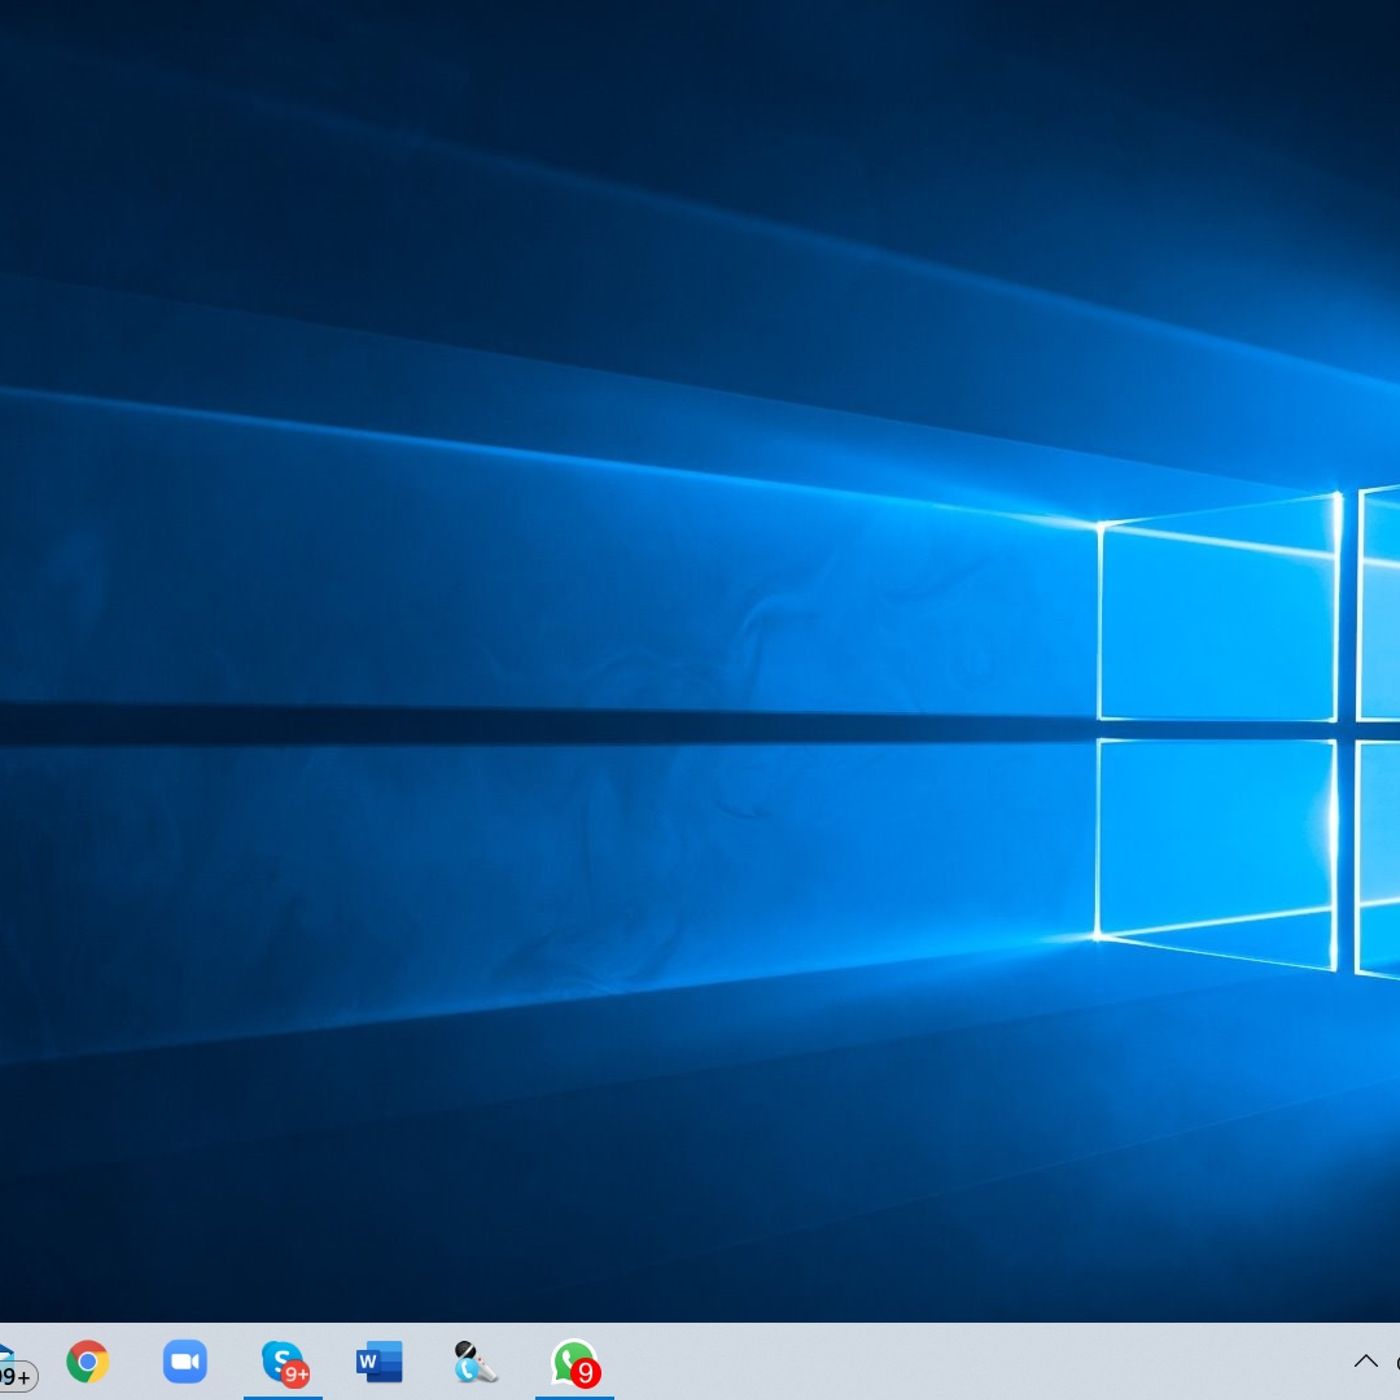Open Google Chrome from the taskbar
1400x1400 pixels.
[88, 1361]
